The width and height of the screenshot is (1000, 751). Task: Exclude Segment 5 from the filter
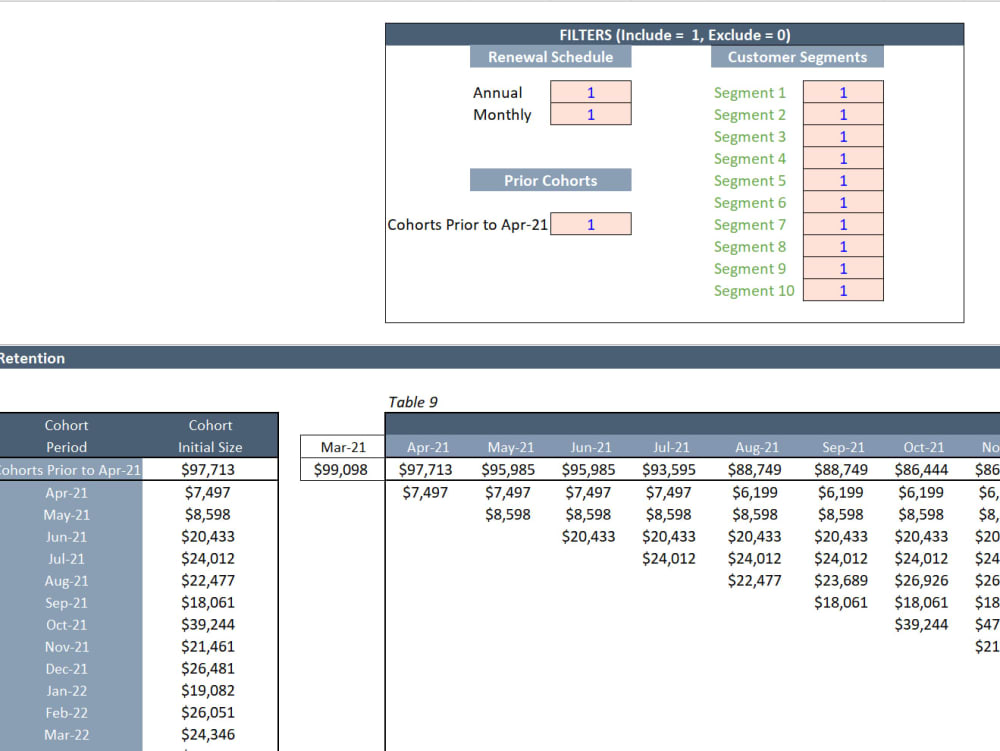click(x=843, y=180)
